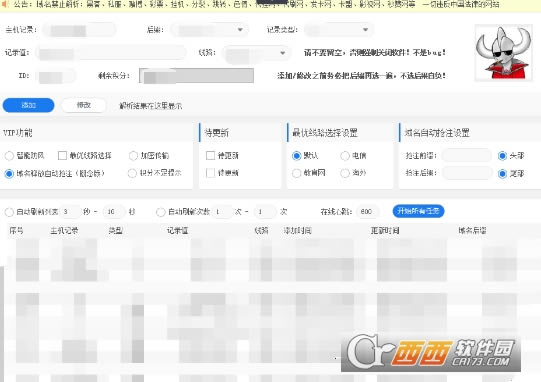Click the 更新时间 column header

pos(385,231)
